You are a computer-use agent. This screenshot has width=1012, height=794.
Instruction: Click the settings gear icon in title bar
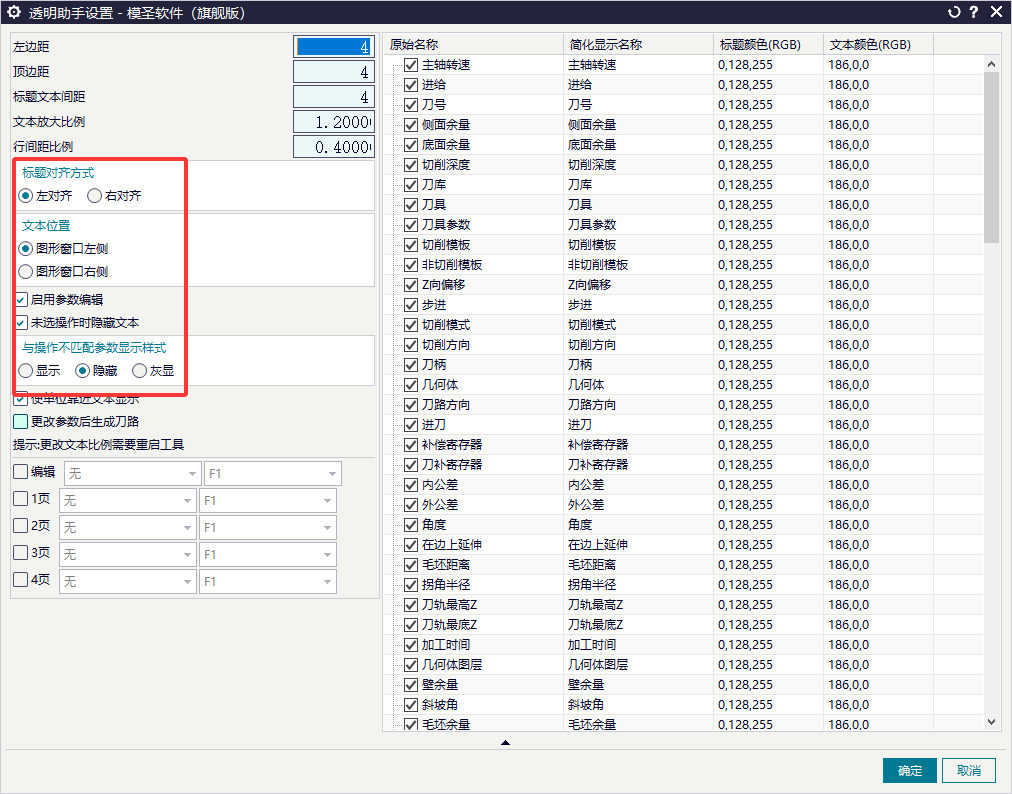[x=14, y=12]
